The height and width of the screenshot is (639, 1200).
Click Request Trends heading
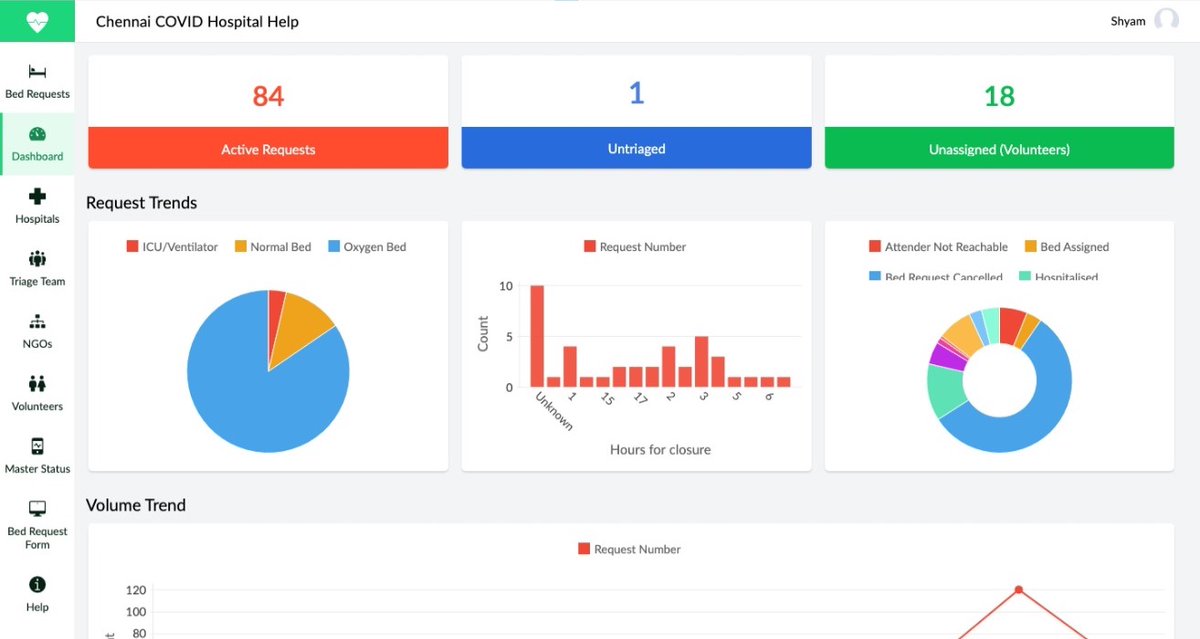[x=141, y=203]
